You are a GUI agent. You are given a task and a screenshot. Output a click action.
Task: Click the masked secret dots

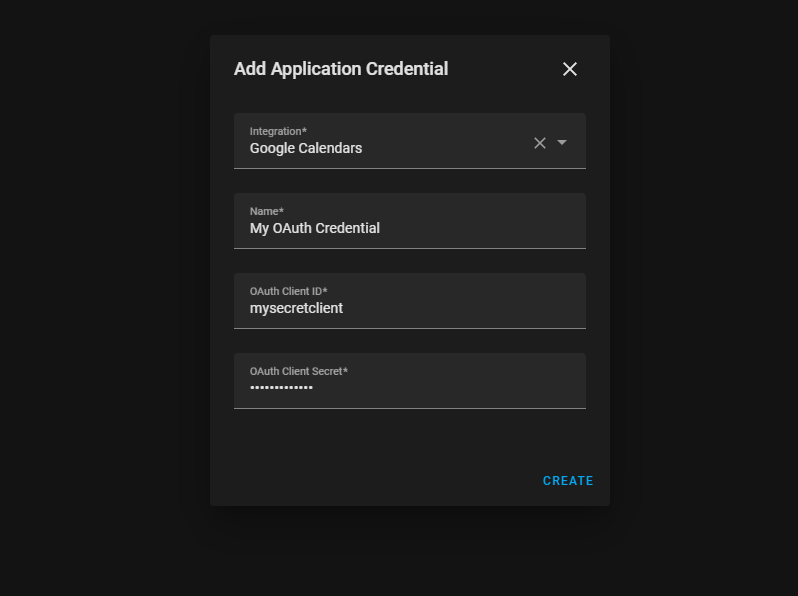[281, 388]
